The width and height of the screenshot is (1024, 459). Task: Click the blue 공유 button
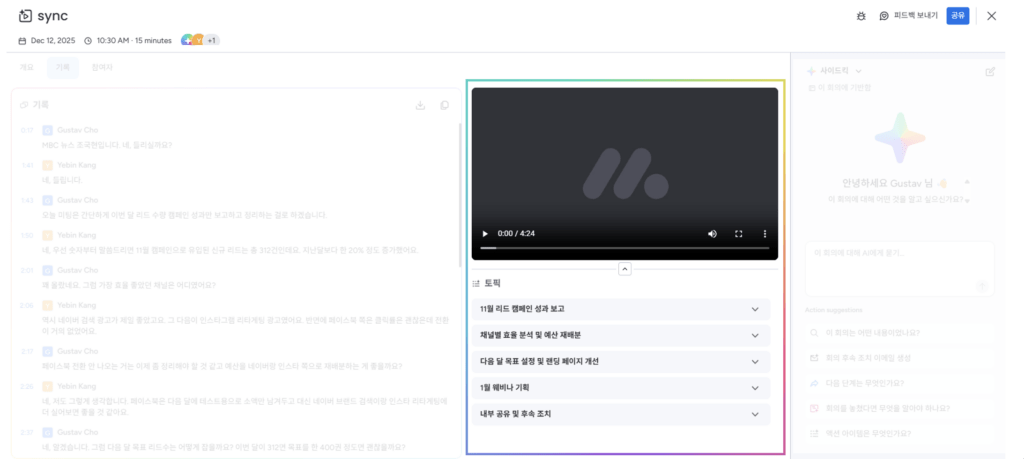(x=957, y=16)
